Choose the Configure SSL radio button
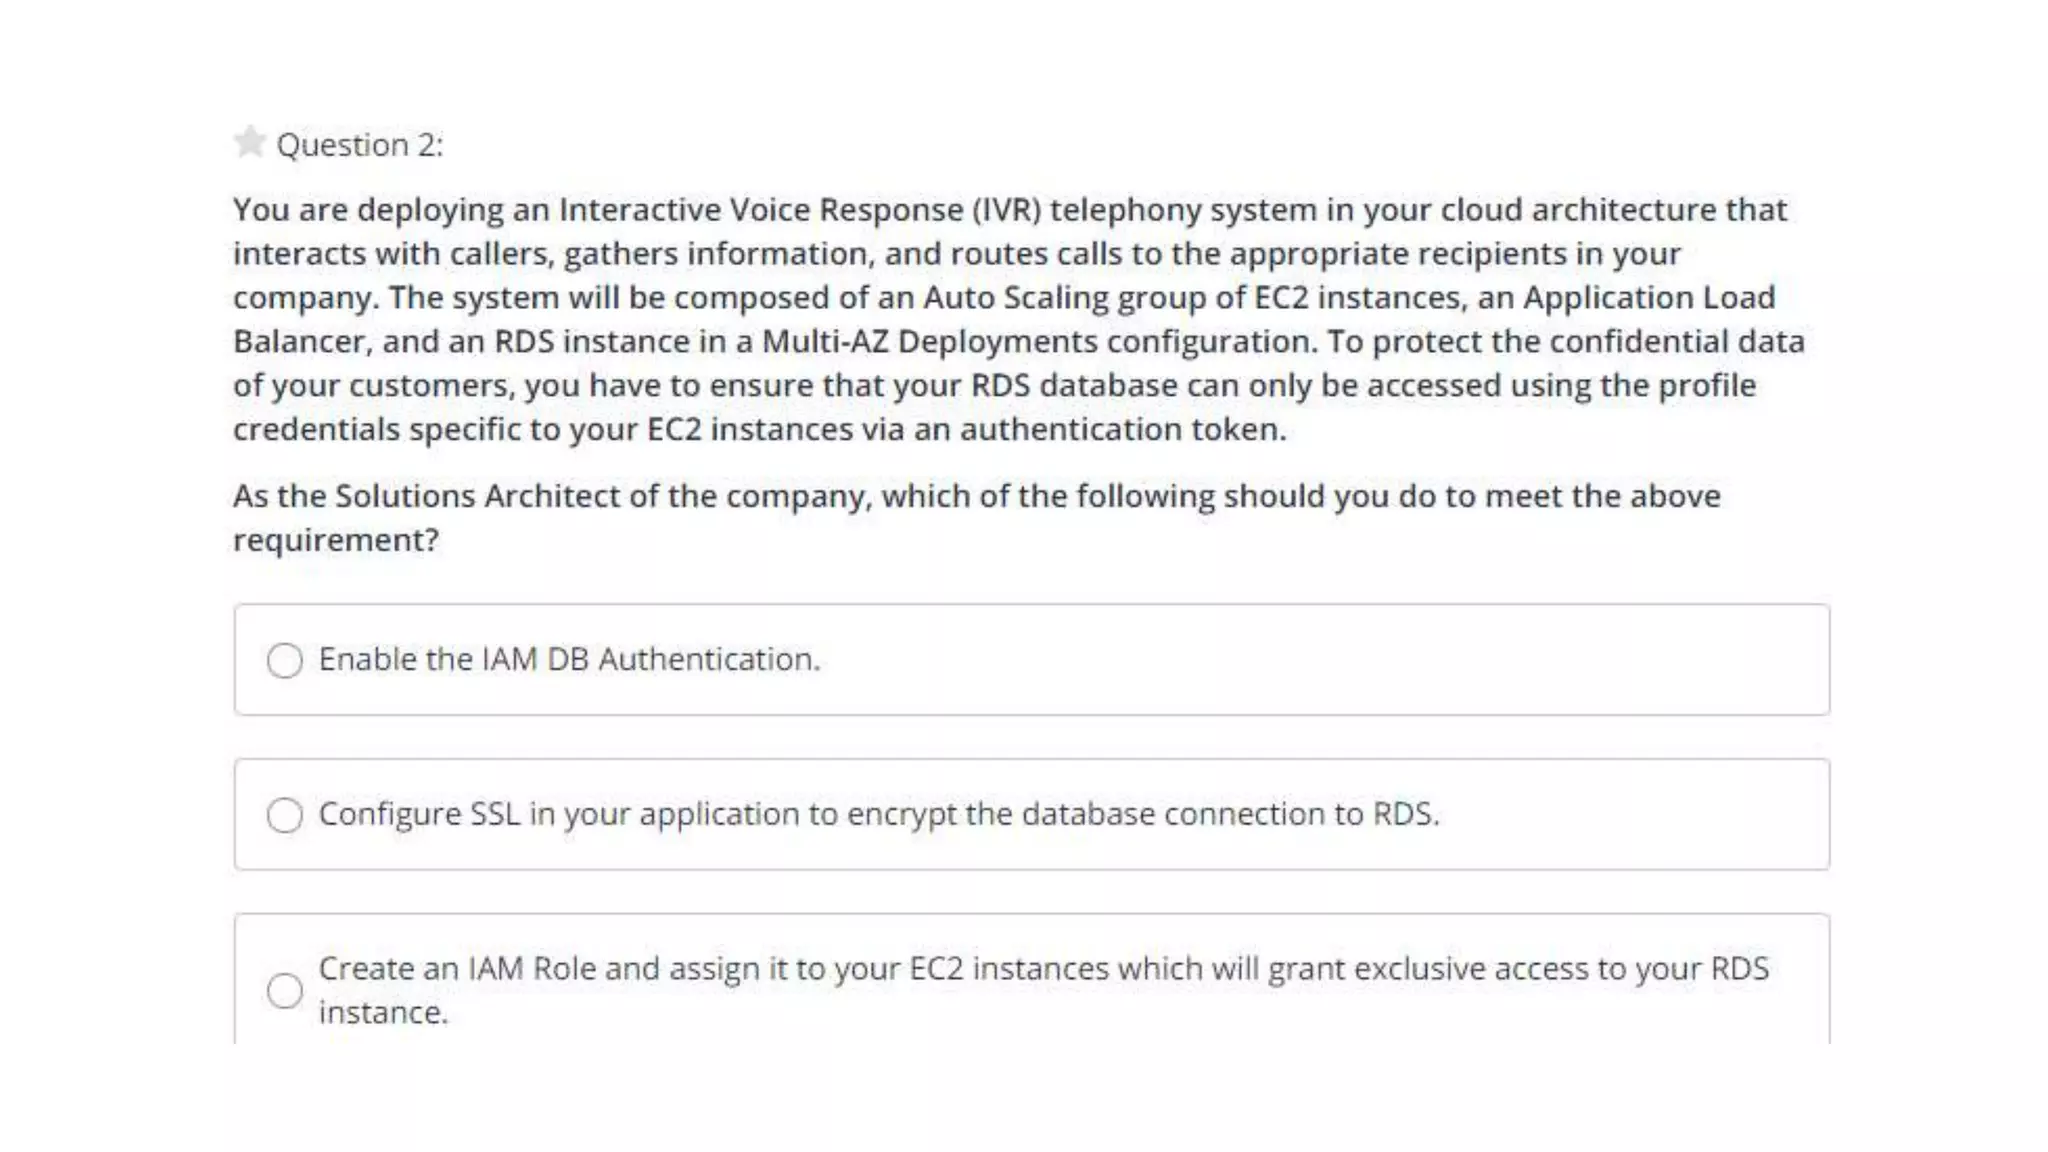The height and width of the screenshot is (1152, 2048). [x=285, y=815]
